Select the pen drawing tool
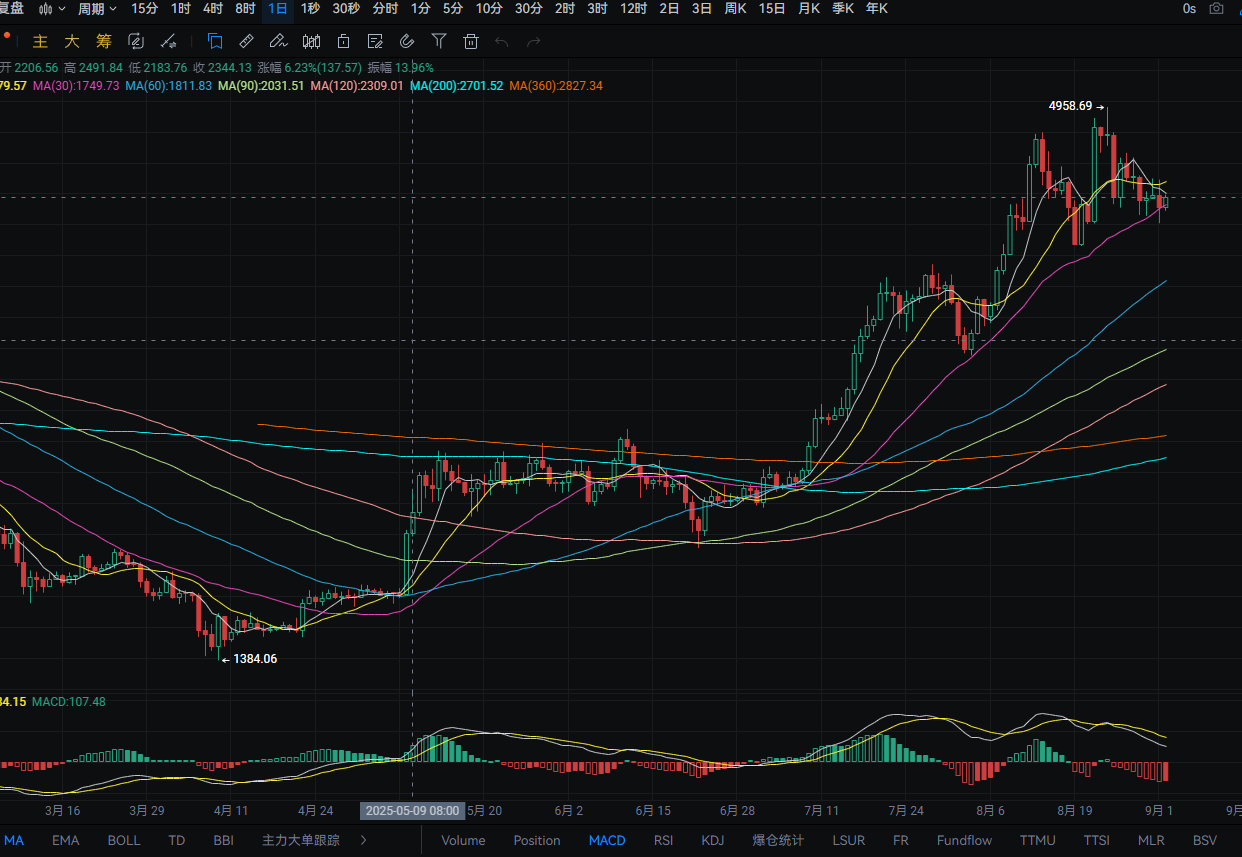Screen dimensions: 1242x857 (x=279, y=41)
